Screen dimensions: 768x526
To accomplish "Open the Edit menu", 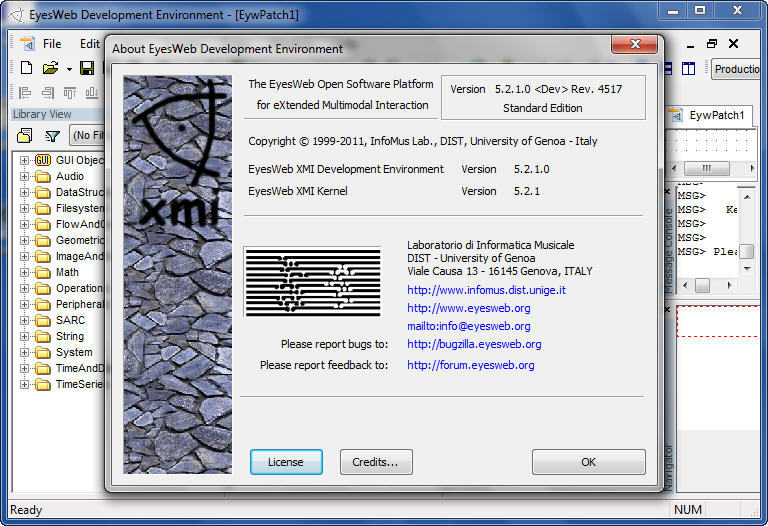I will 90,44.
